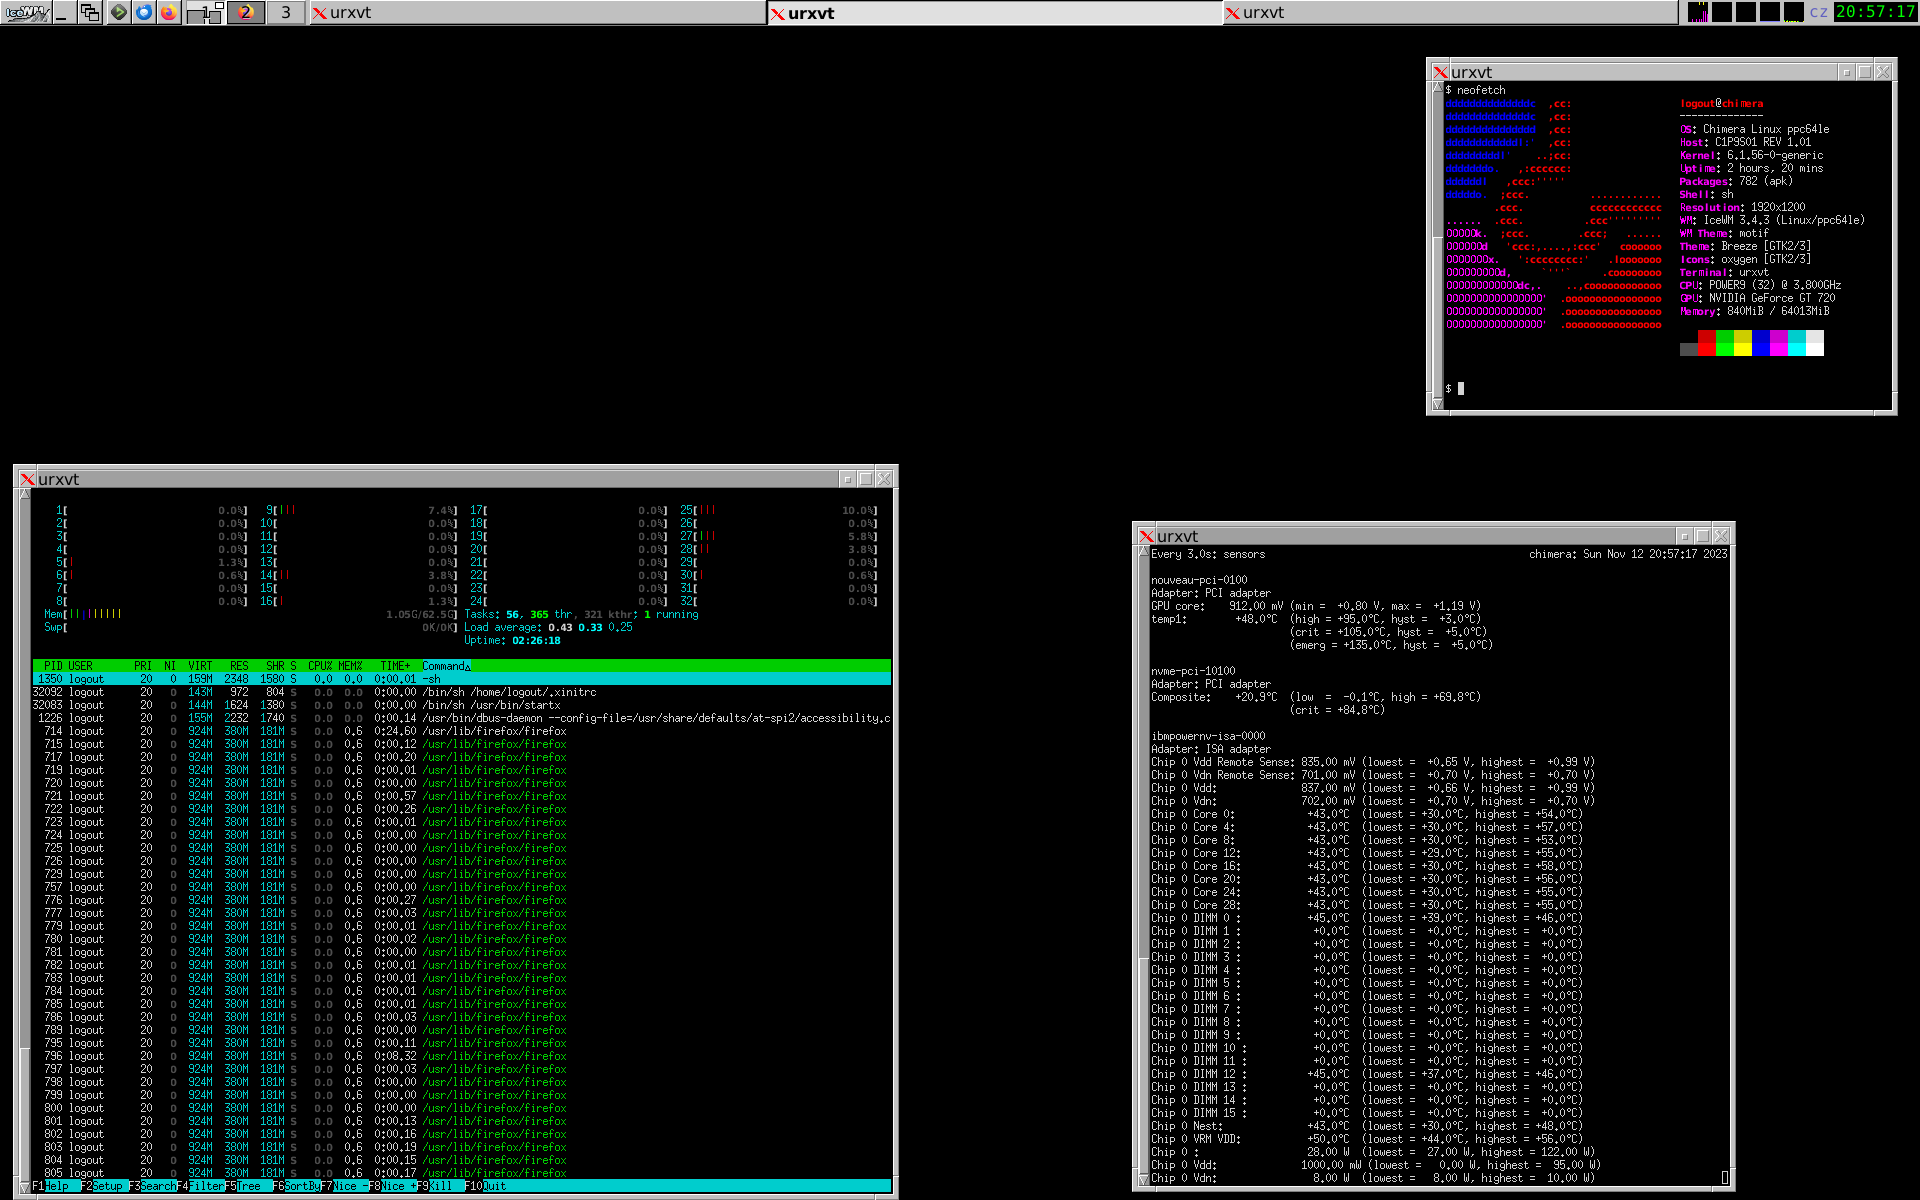Viewport: 1920px width, 1200px height.
Task: Open the window list menu icon
Action: 90,12
